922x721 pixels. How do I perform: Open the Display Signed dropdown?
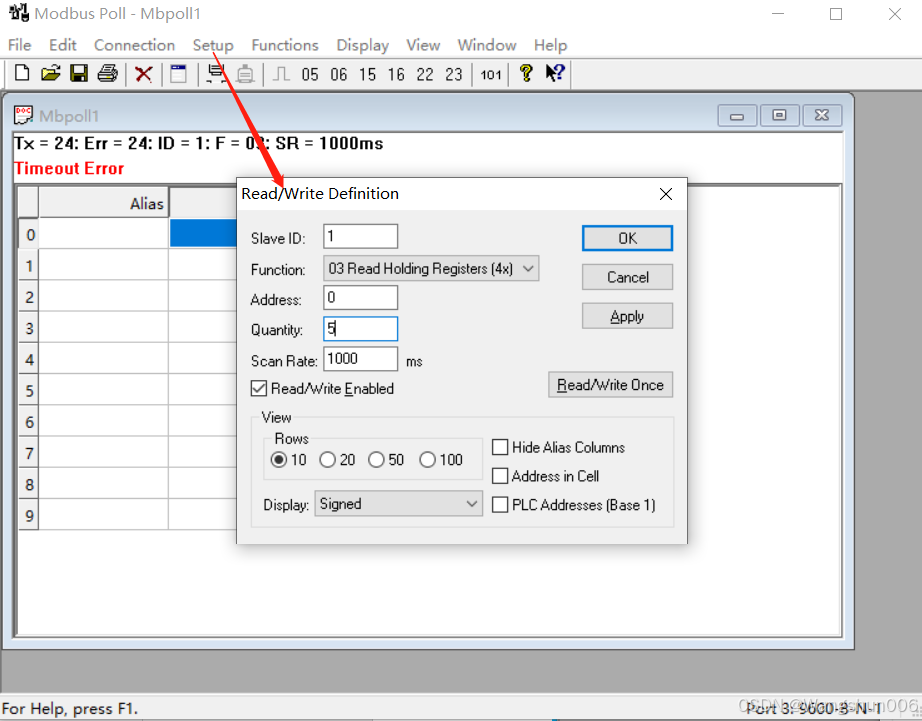[399, 504]
